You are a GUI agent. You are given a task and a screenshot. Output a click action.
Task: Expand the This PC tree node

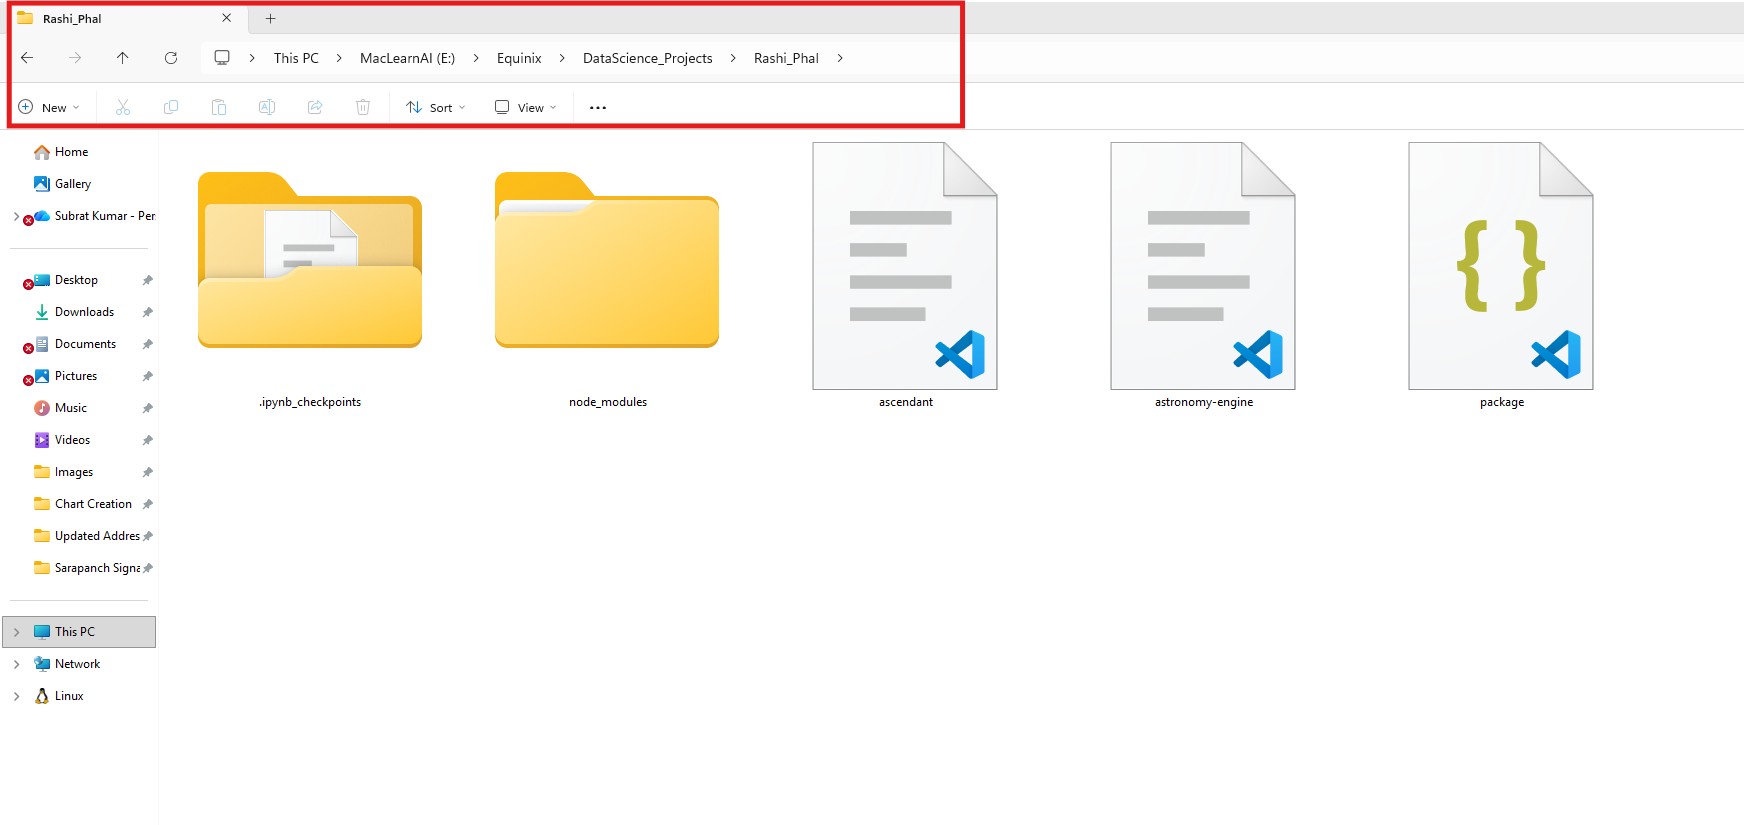(17, 632)
